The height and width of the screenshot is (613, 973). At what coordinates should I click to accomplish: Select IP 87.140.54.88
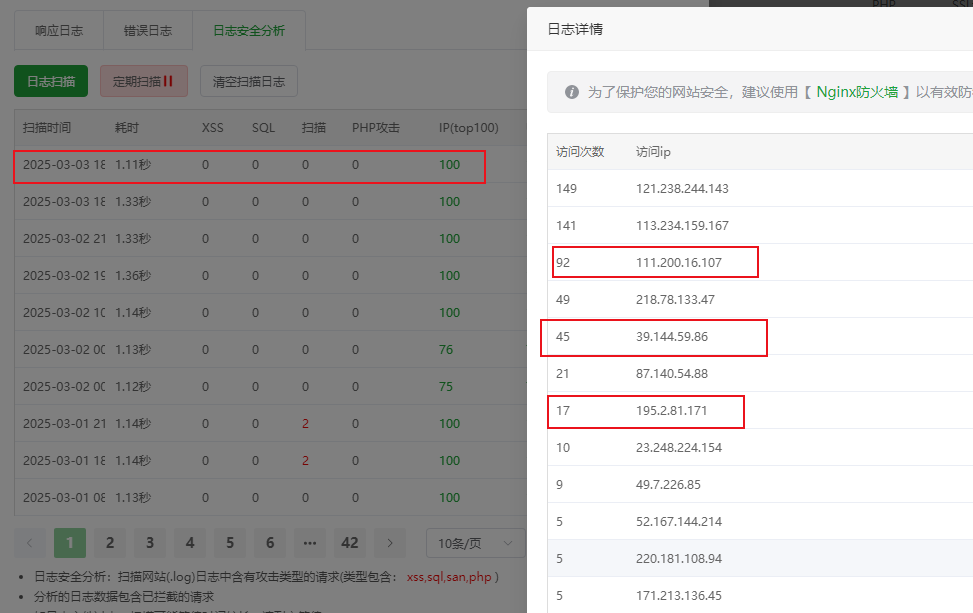pos(671,374)
